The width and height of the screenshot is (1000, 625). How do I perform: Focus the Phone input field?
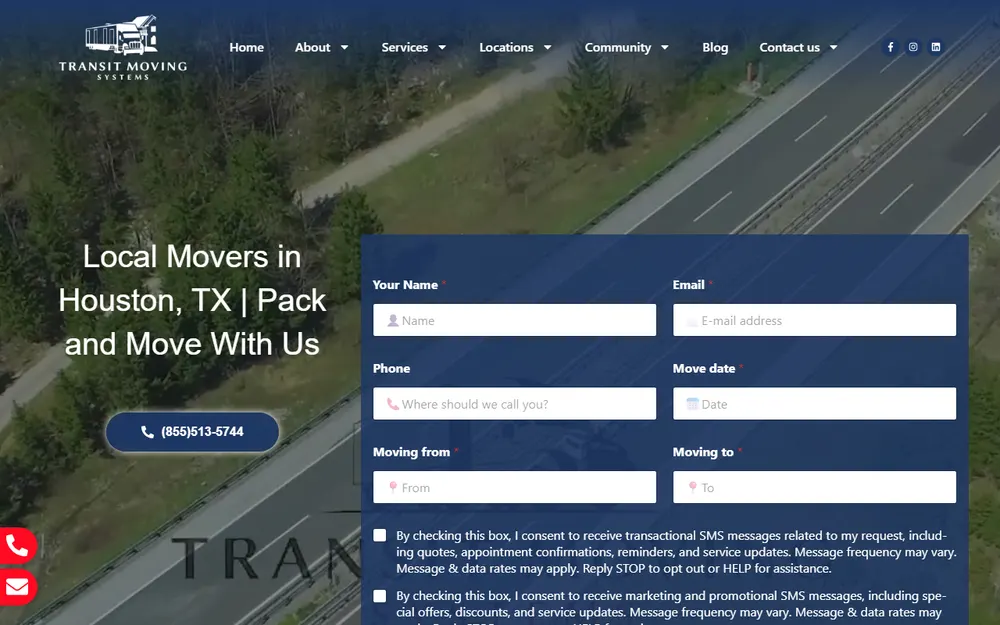(x=515, y=404)
